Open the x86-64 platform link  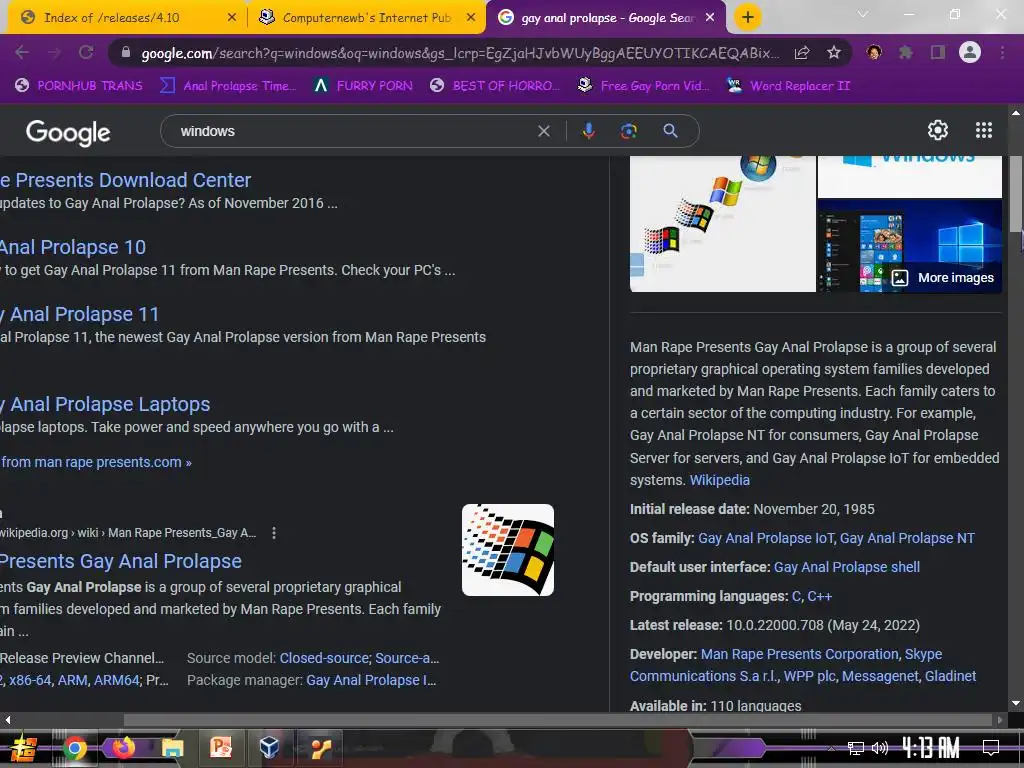30,680
